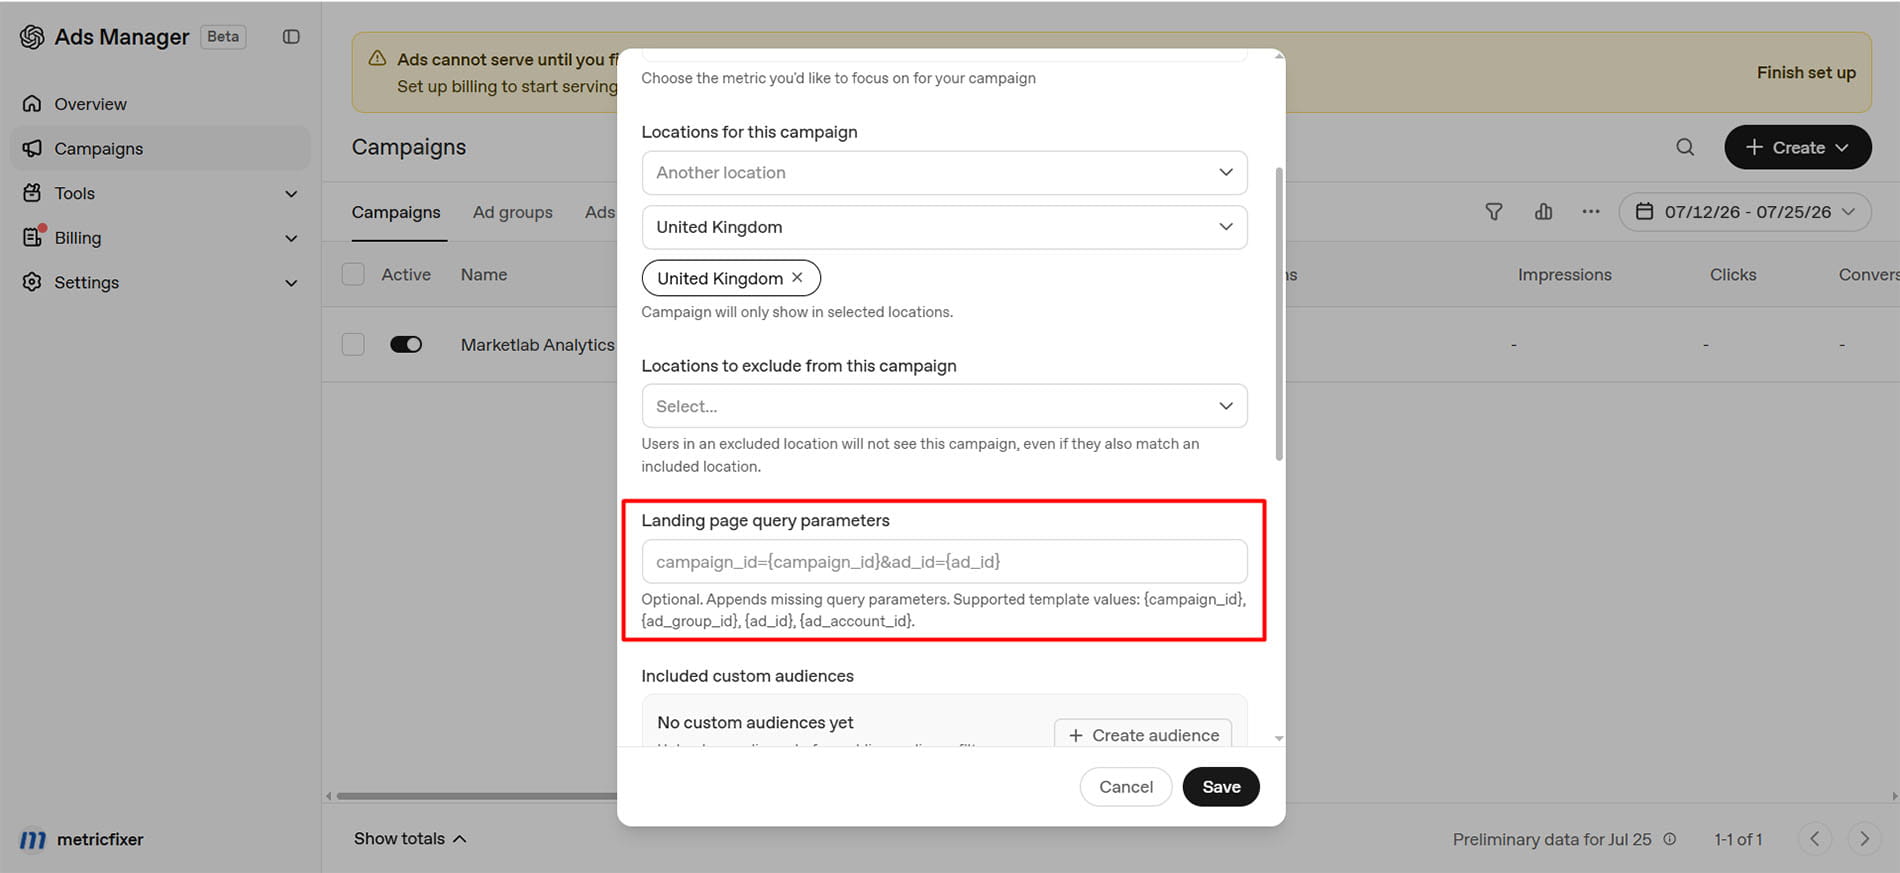Toggle Marketlab Analytics active switch
The width and height of the screenshot is (1900, 873).
(x=406, y=344)
